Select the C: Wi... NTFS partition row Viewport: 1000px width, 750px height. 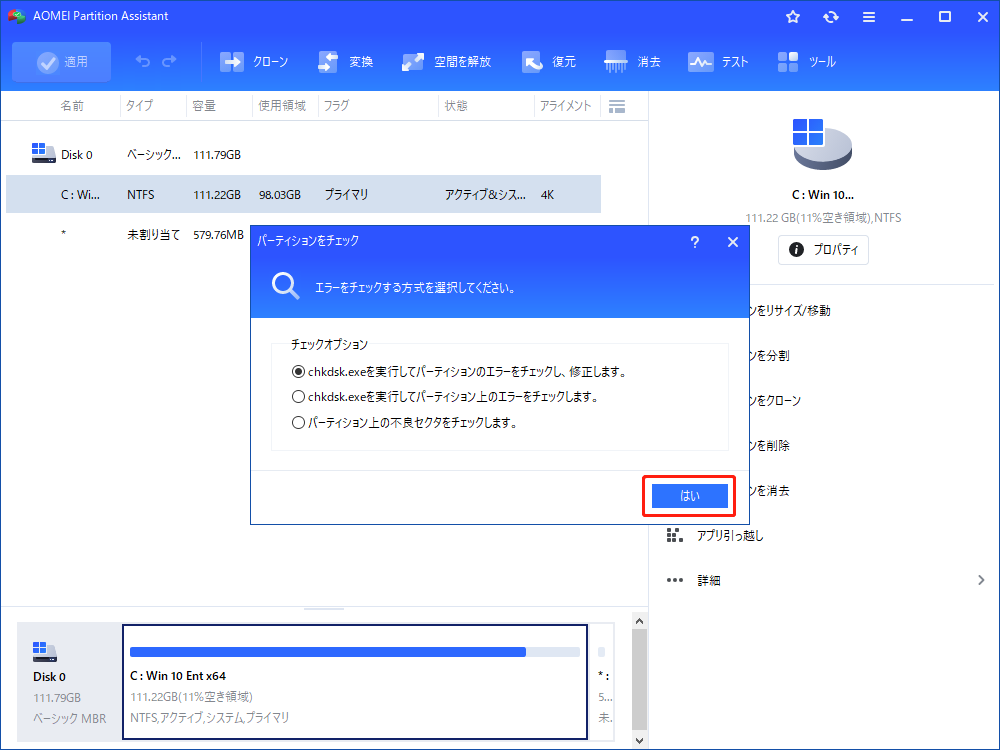tap(304, 194)
